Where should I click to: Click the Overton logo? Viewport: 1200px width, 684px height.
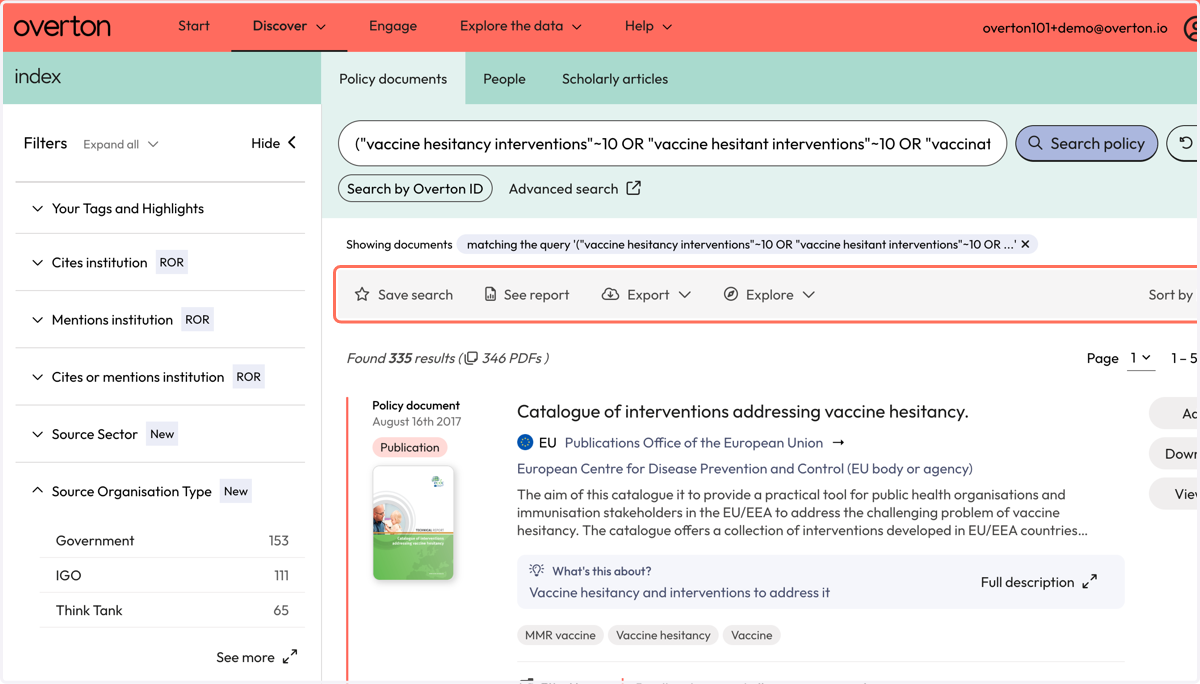tap(62, 27)
